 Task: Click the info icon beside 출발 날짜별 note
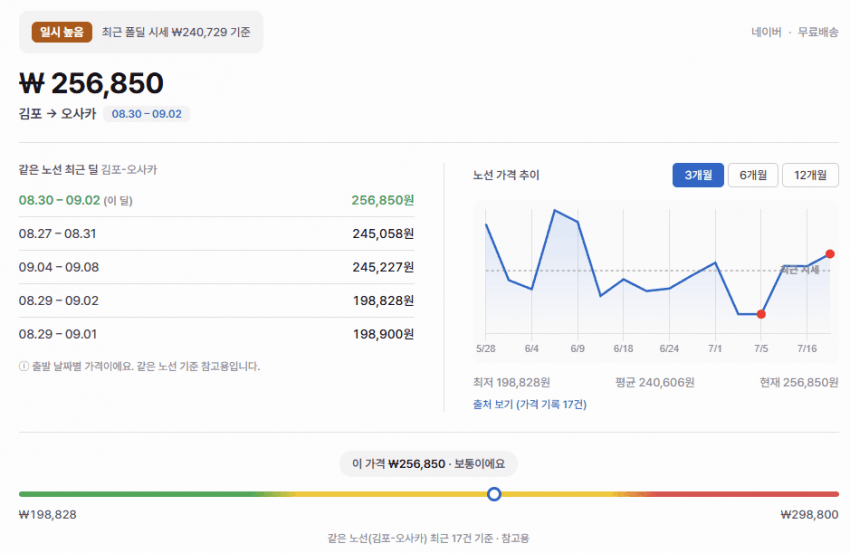[24, 366]
